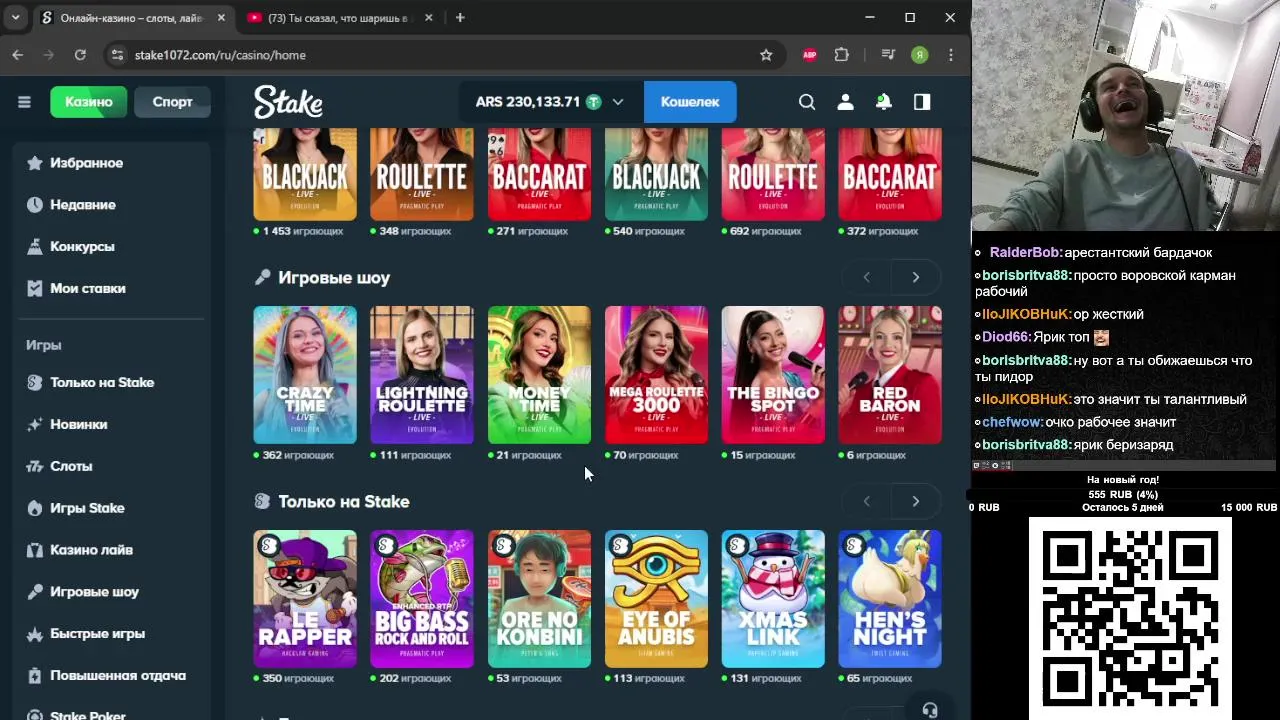
Task: Open Избранное in the sidebar
Action: [x=113, y=163]
